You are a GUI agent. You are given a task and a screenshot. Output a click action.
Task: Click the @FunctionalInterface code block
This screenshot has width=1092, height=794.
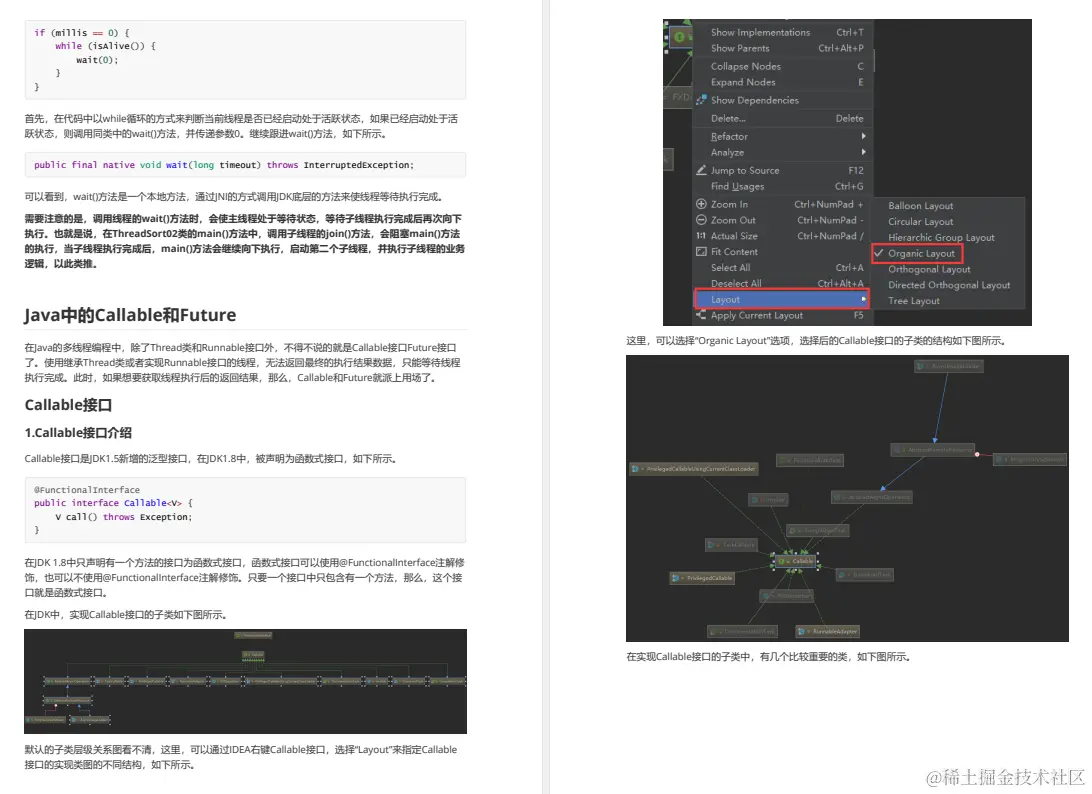pyautogui.click(x=245, y=510)
